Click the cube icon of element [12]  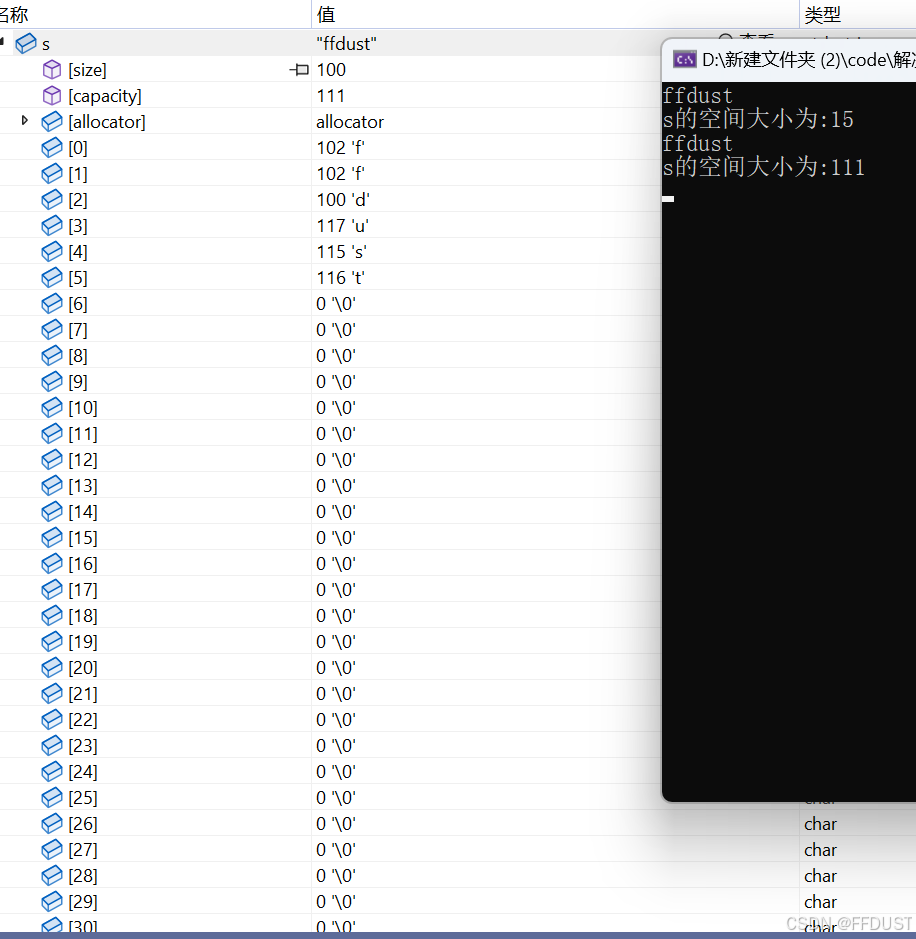coord(52,459)
